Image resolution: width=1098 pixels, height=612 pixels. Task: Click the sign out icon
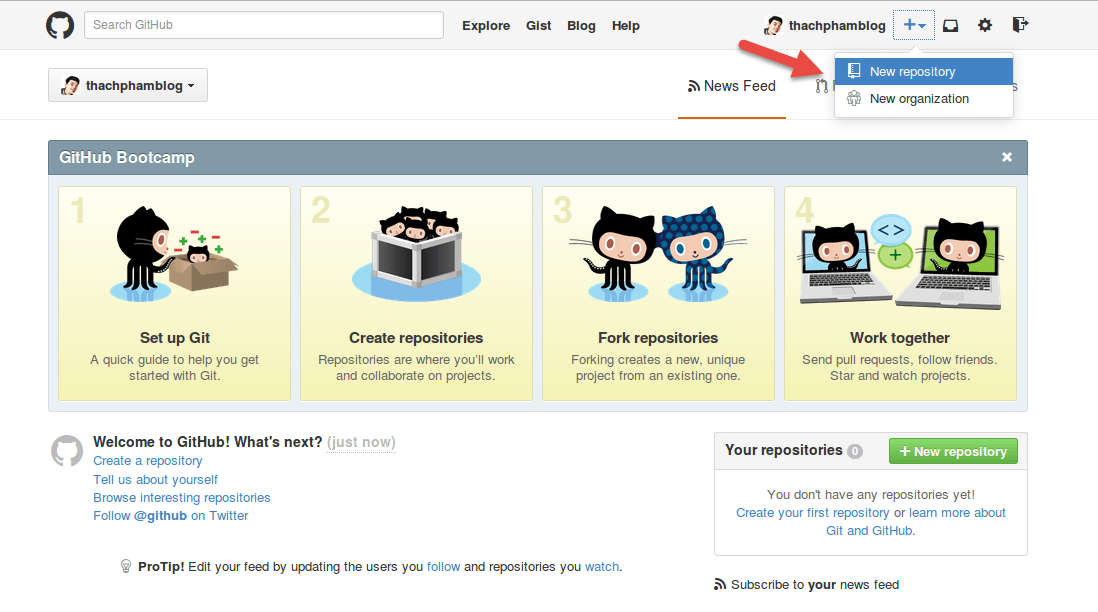1020,25
